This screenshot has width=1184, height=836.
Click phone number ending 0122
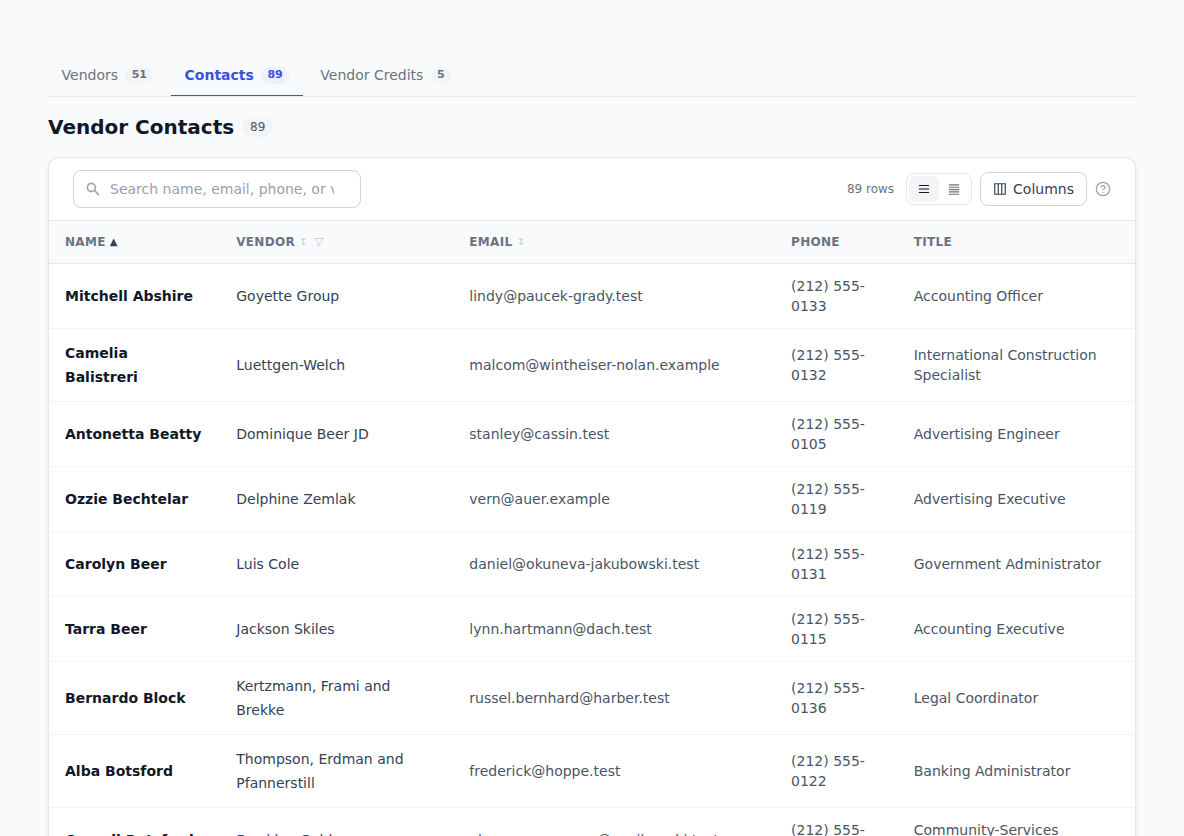(828, 771)
